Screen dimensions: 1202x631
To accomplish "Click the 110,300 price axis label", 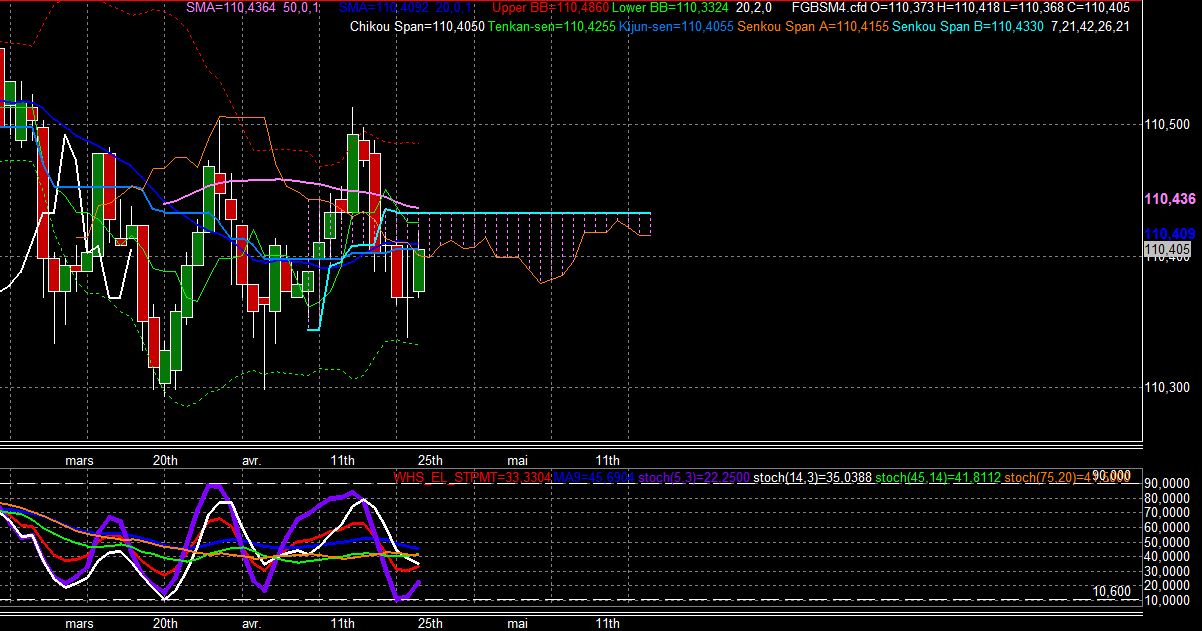I will point(1167,387).
